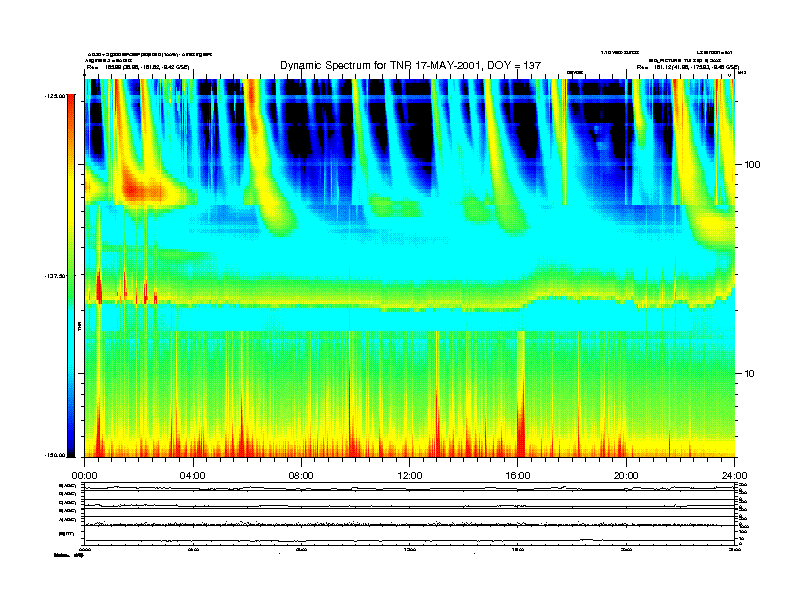Pick the 12:00 time axis label
The width and height of the screenshot is (792, 612).
point(410,476)
